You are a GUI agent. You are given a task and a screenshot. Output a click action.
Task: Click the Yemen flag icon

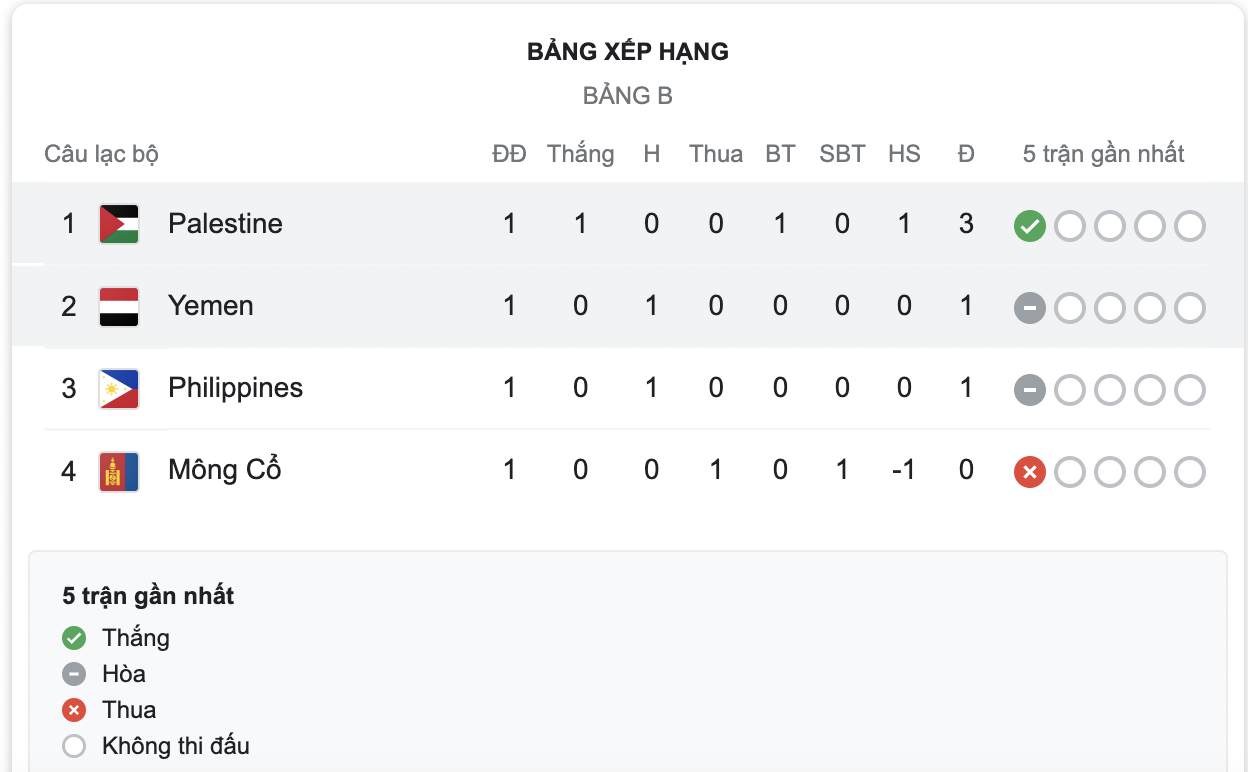click(x=119, y=306)
